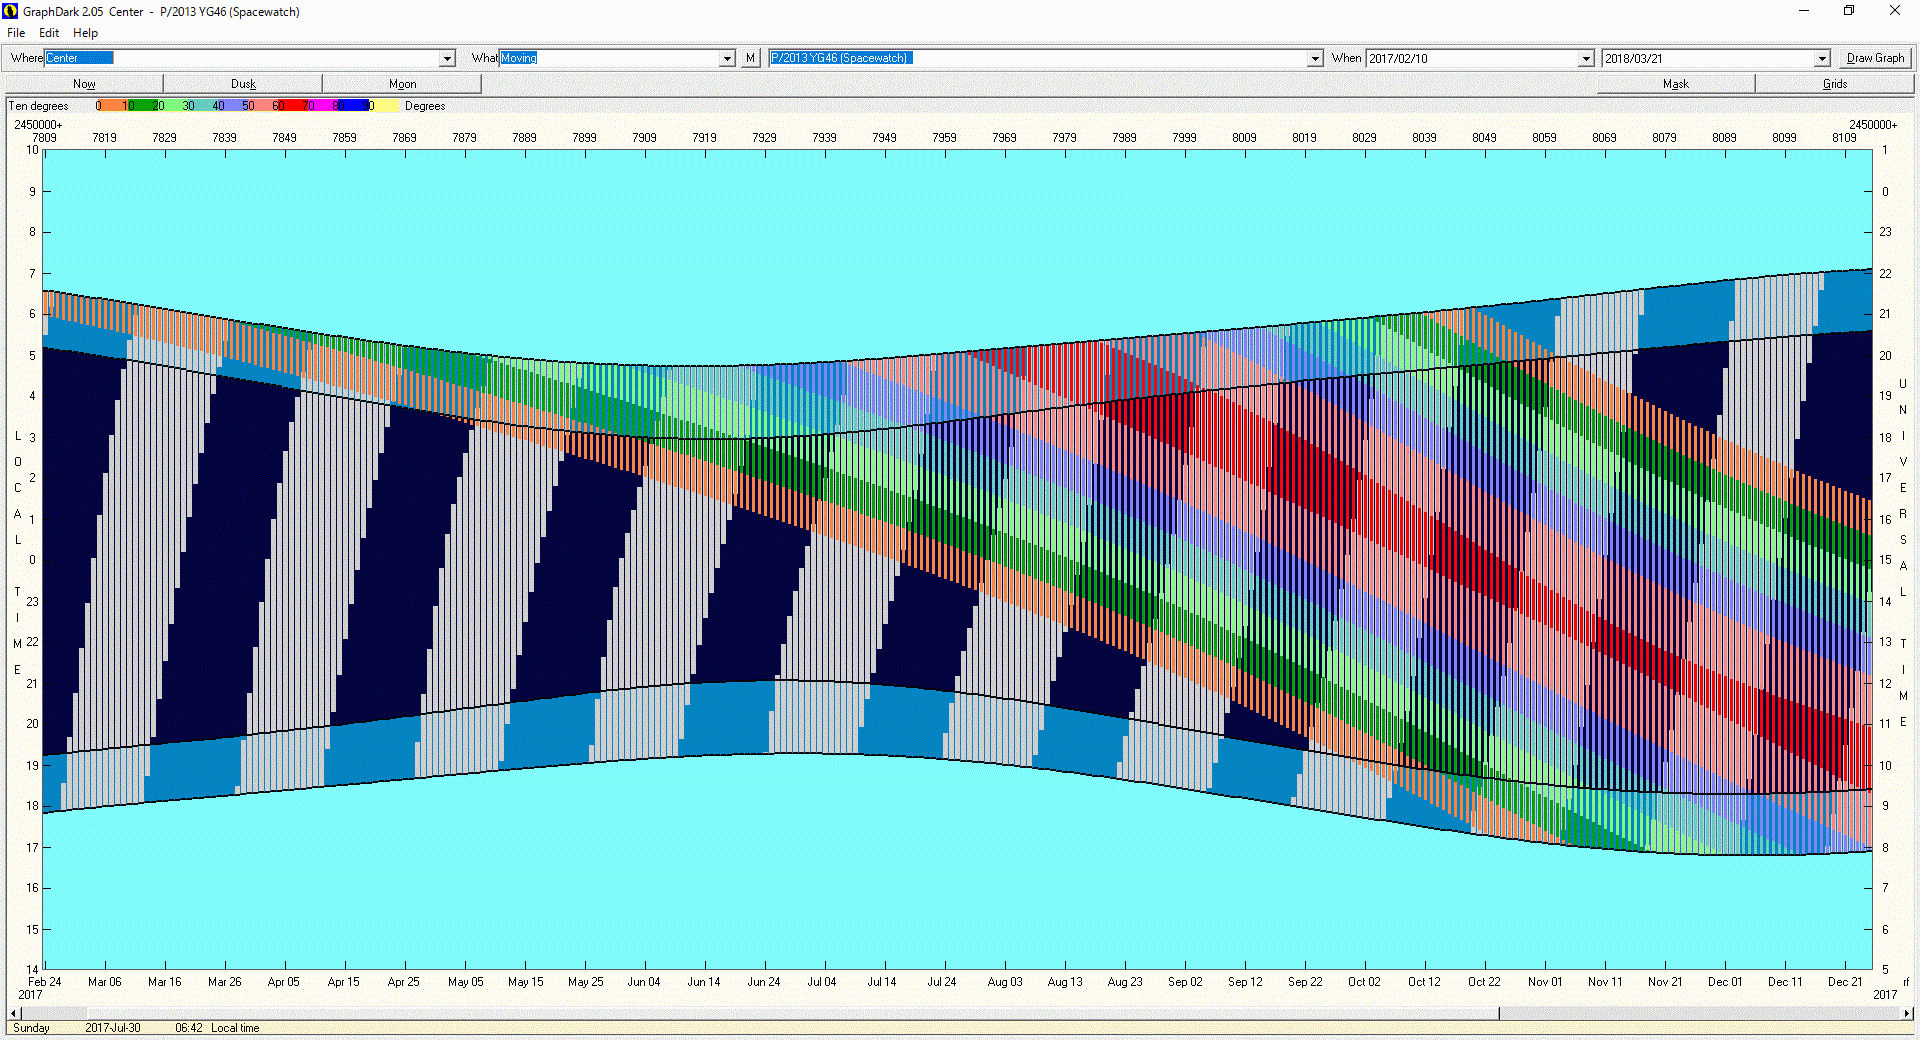Click local time axis label '23'
The image size is (1920, 1040).
(32, 602)
